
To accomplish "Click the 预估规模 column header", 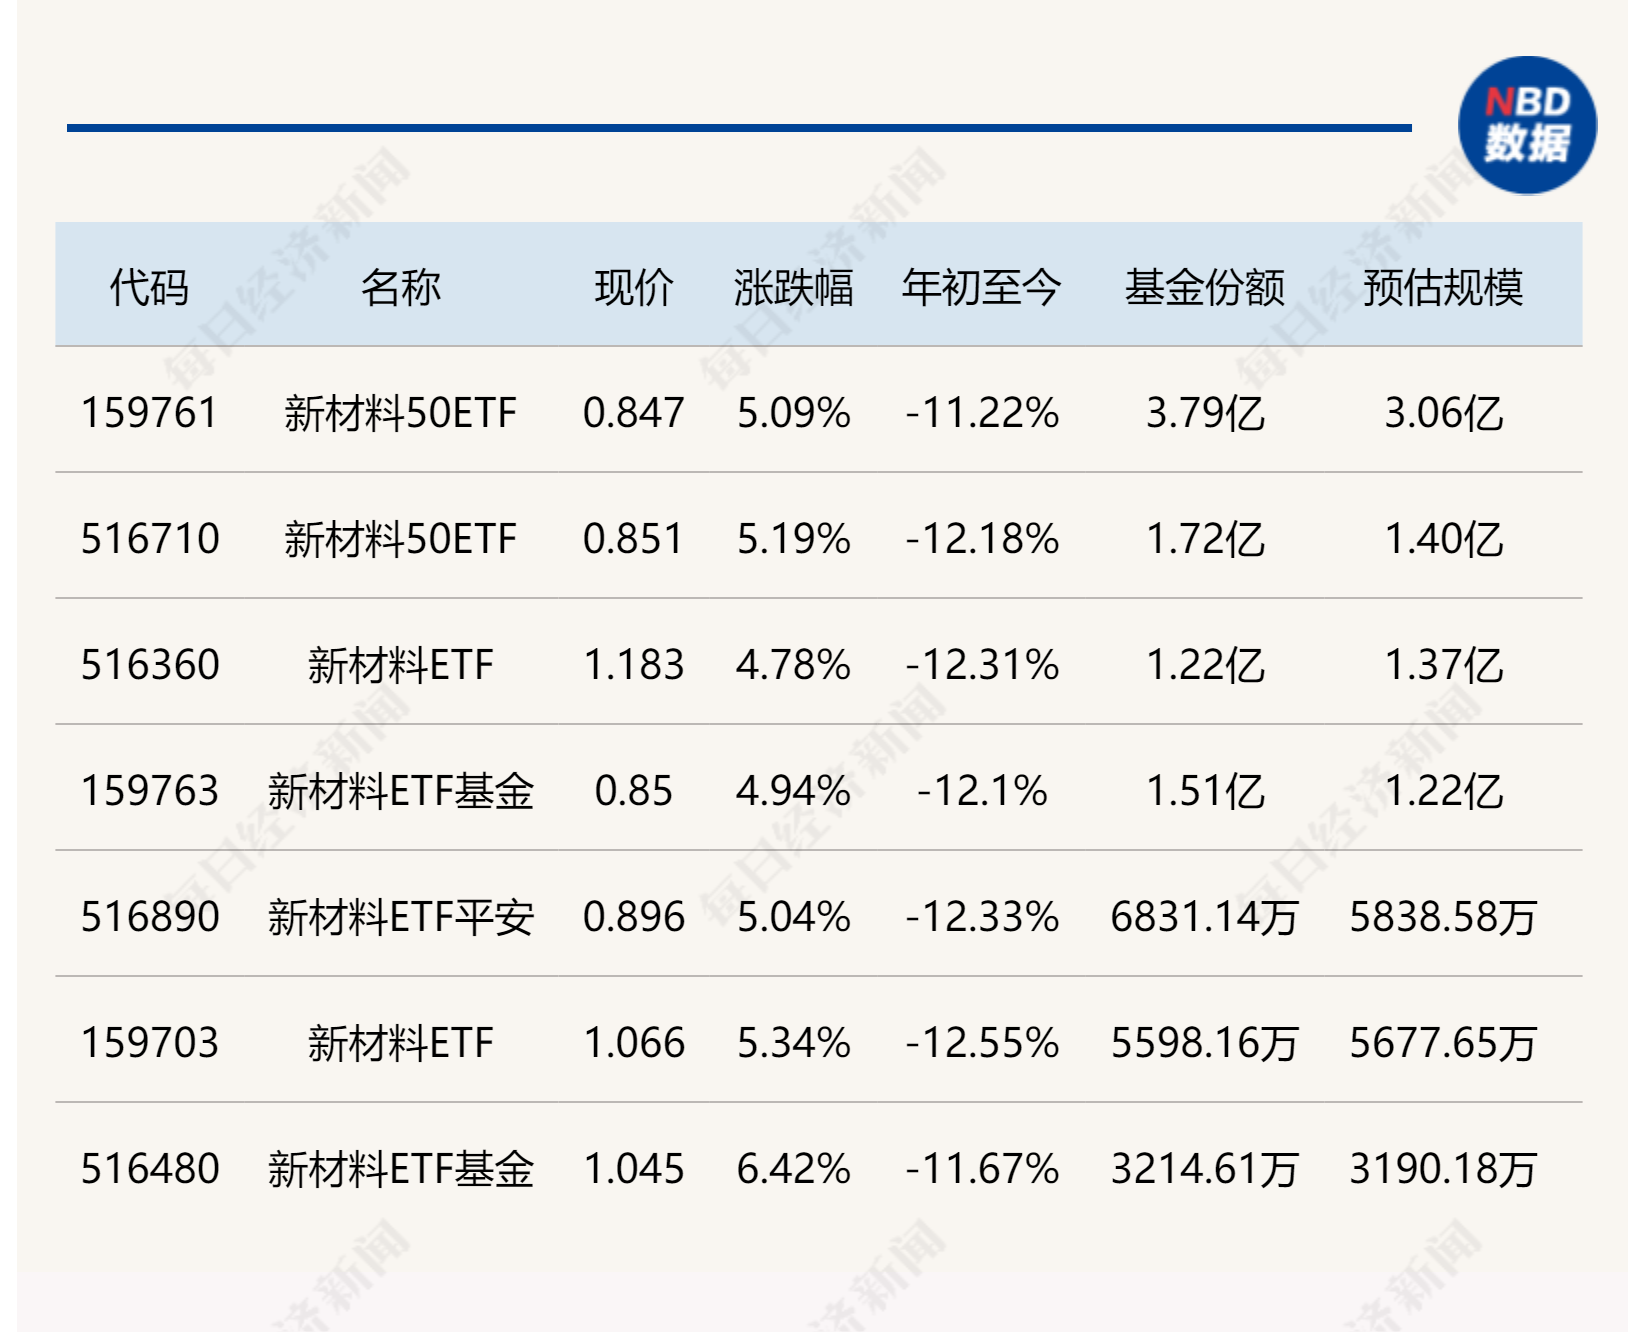I will tap(1443, 288).
